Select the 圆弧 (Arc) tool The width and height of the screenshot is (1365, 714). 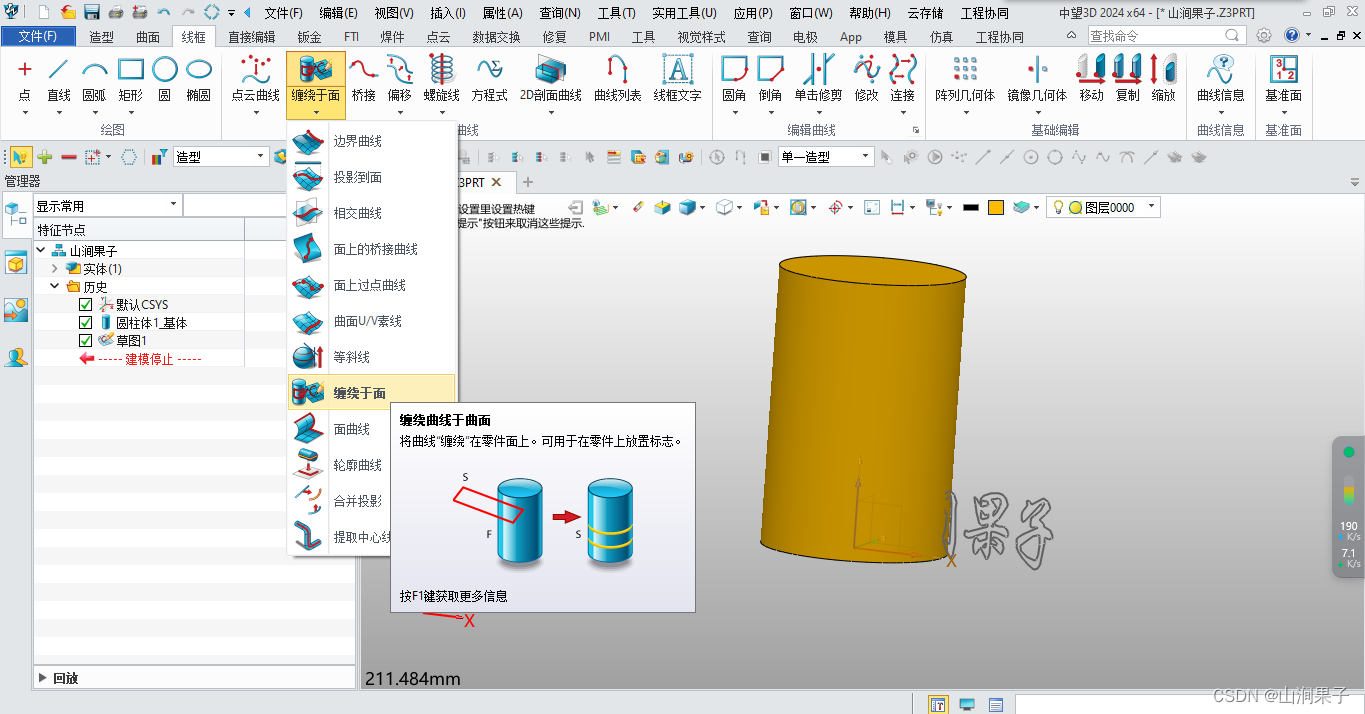94,79
